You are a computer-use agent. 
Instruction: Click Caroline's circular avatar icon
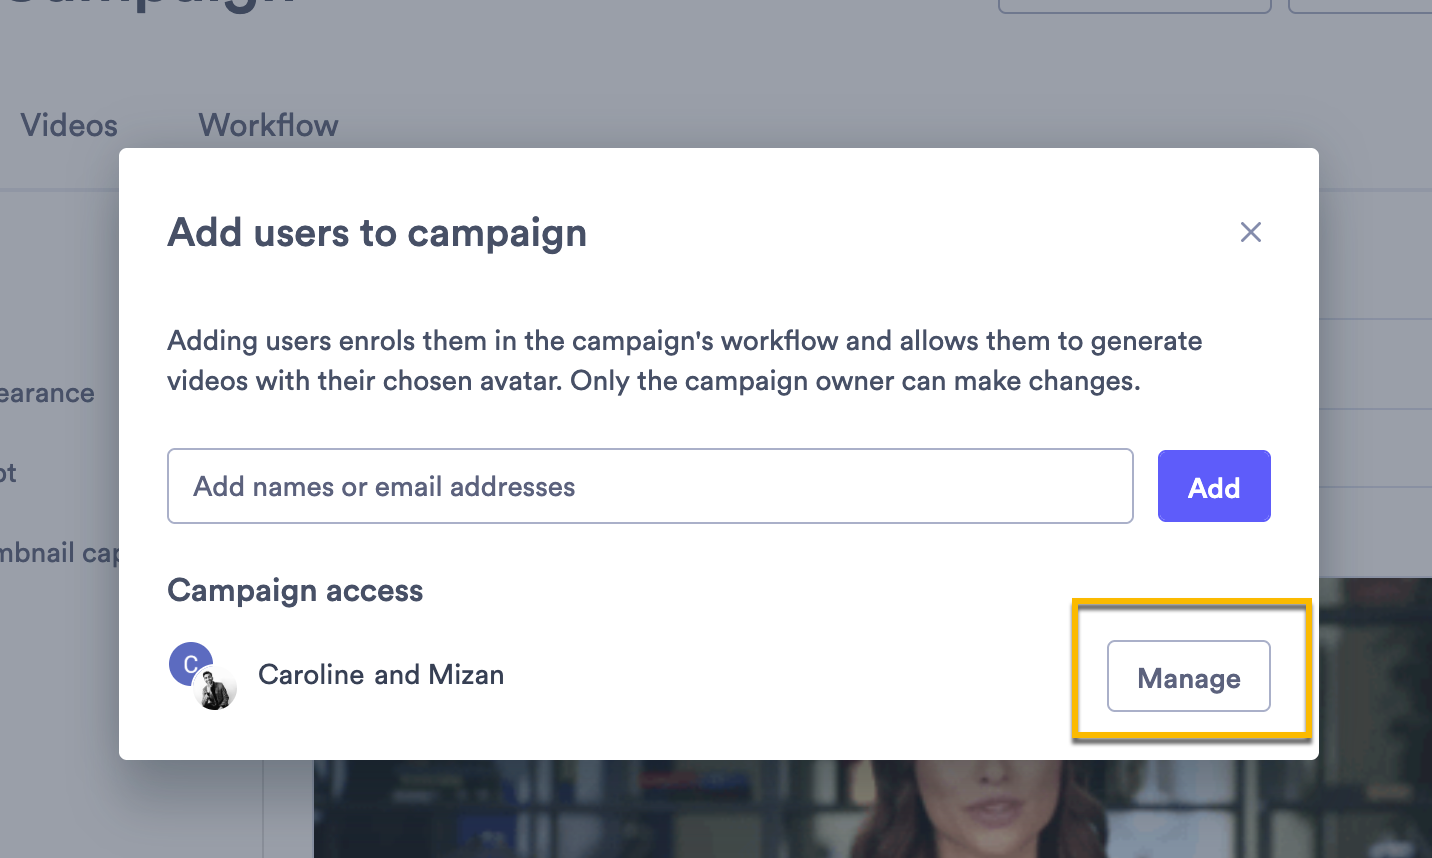(x=190, y=663)
